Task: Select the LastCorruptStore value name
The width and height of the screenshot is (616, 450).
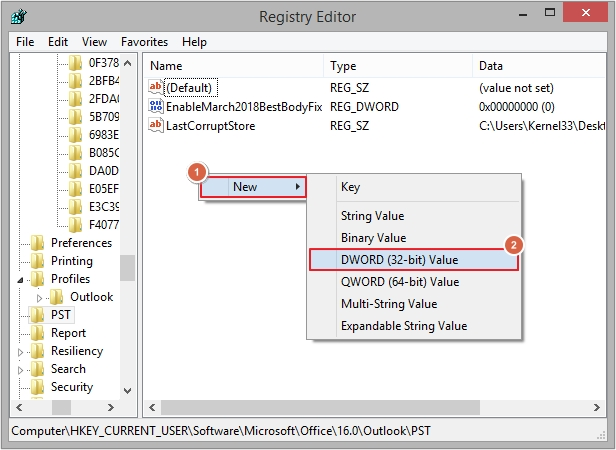Action: pos(211,126)
